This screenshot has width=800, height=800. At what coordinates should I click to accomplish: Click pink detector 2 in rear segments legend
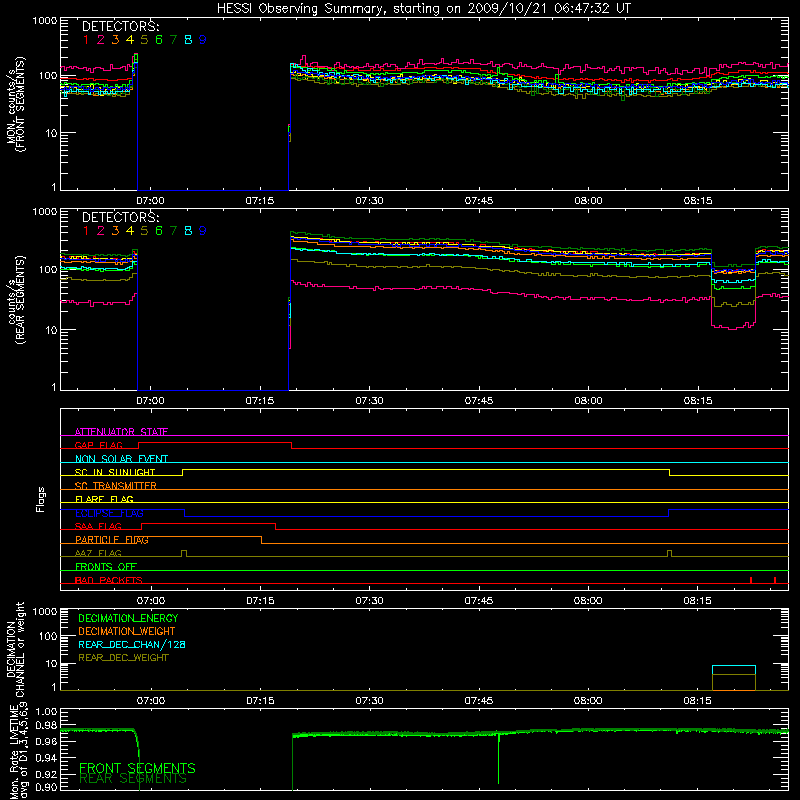(x=101, y=231)
